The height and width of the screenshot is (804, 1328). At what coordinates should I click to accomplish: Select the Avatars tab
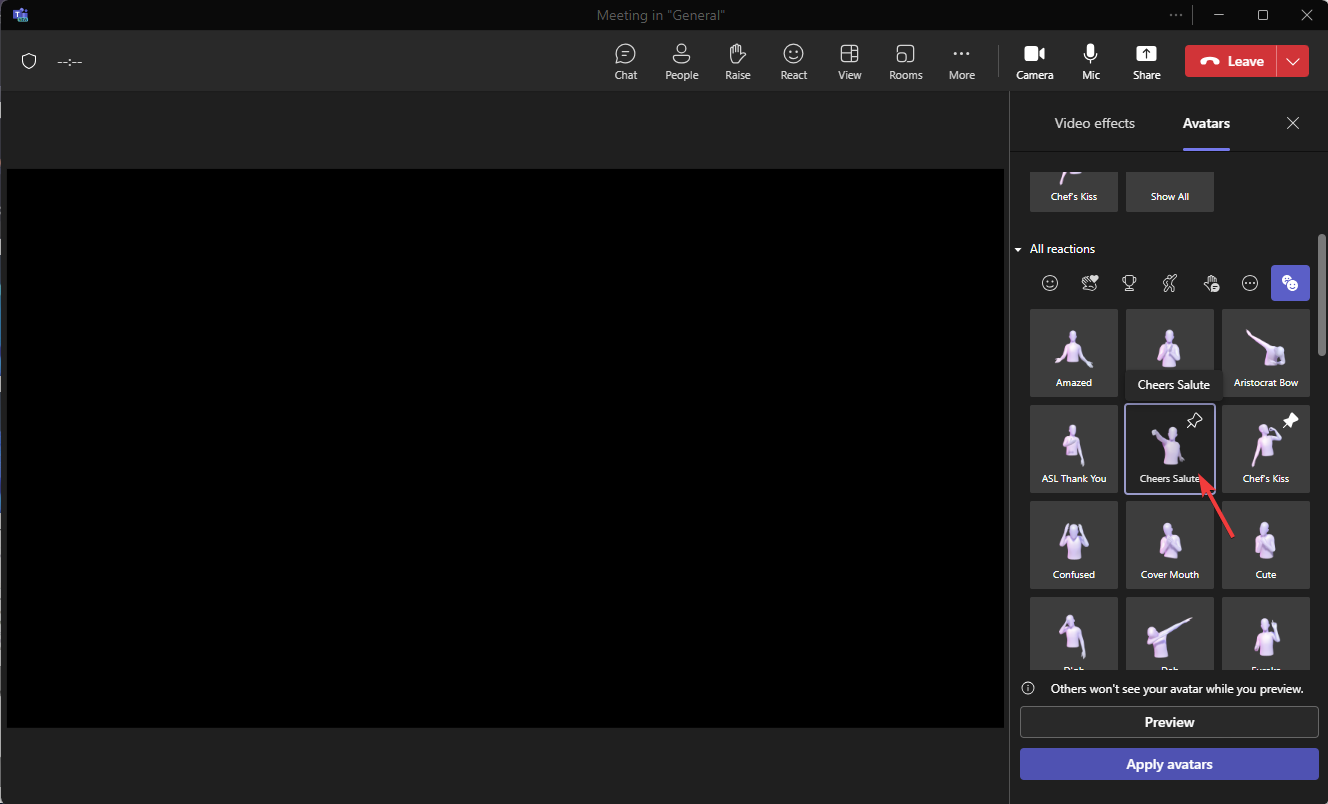1206,123
